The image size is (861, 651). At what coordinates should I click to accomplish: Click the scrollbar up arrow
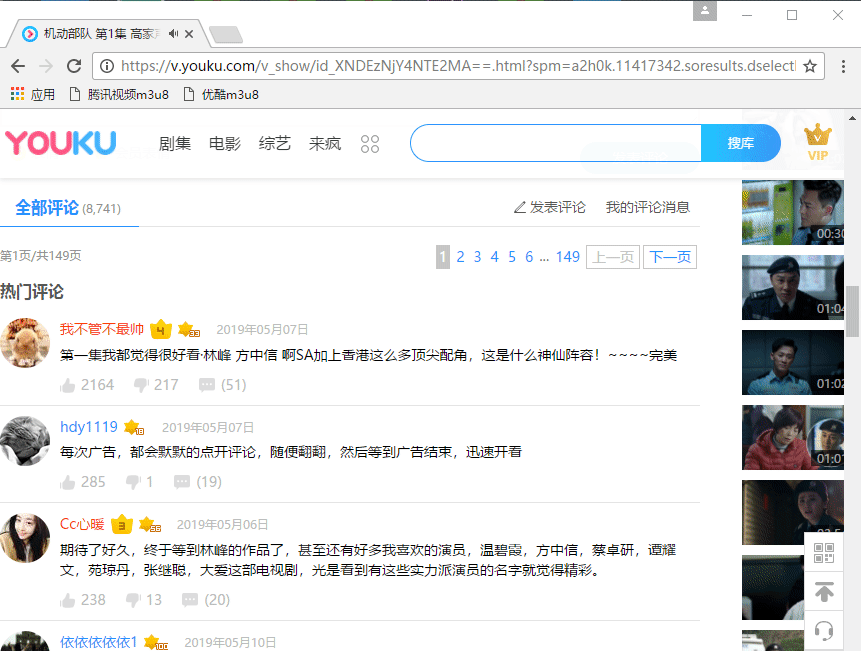[x=852, y=117]
